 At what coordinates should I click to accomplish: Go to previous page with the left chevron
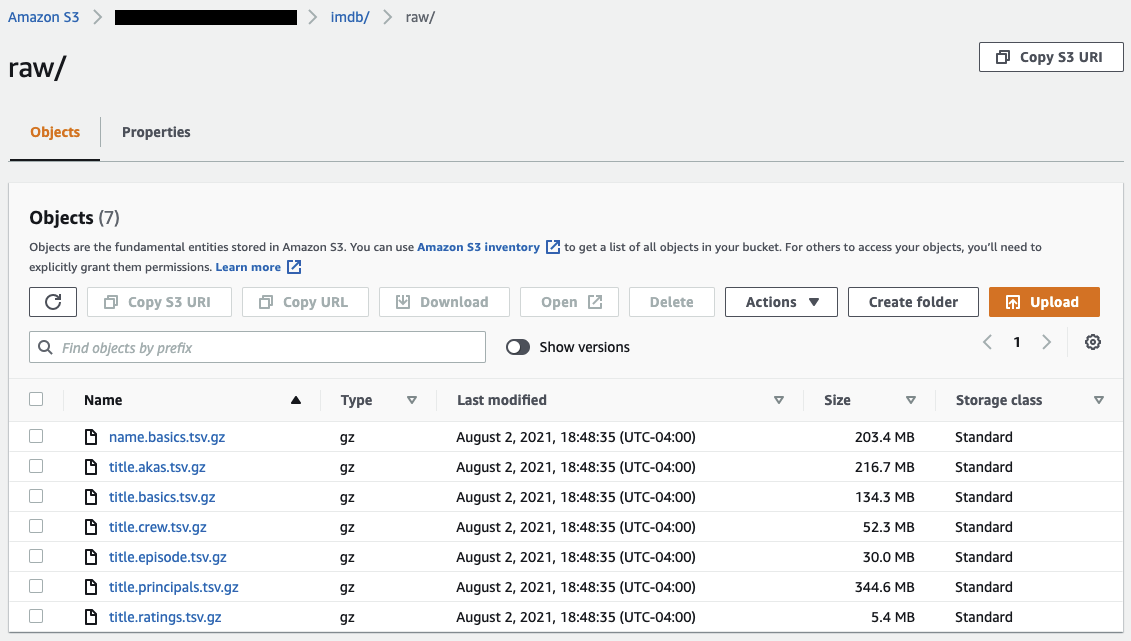987,343
